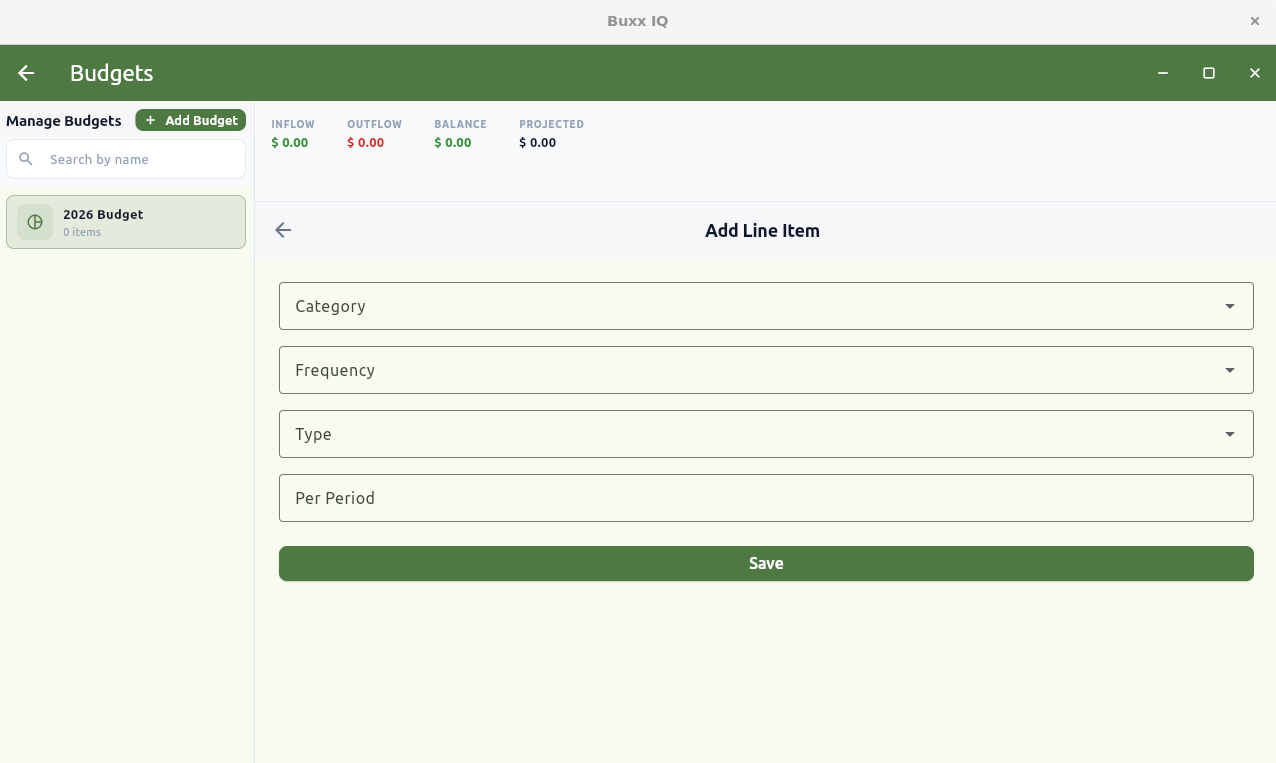This screenshot has width=1276, height=763.
Task: Click the Budgets page title
Action: (x=111, y=73)
